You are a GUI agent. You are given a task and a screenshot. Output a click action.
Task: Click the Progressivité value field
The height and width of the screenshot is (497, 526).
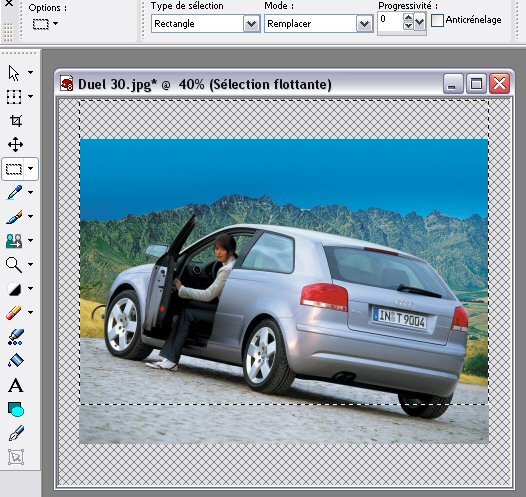tap(390, 22)
